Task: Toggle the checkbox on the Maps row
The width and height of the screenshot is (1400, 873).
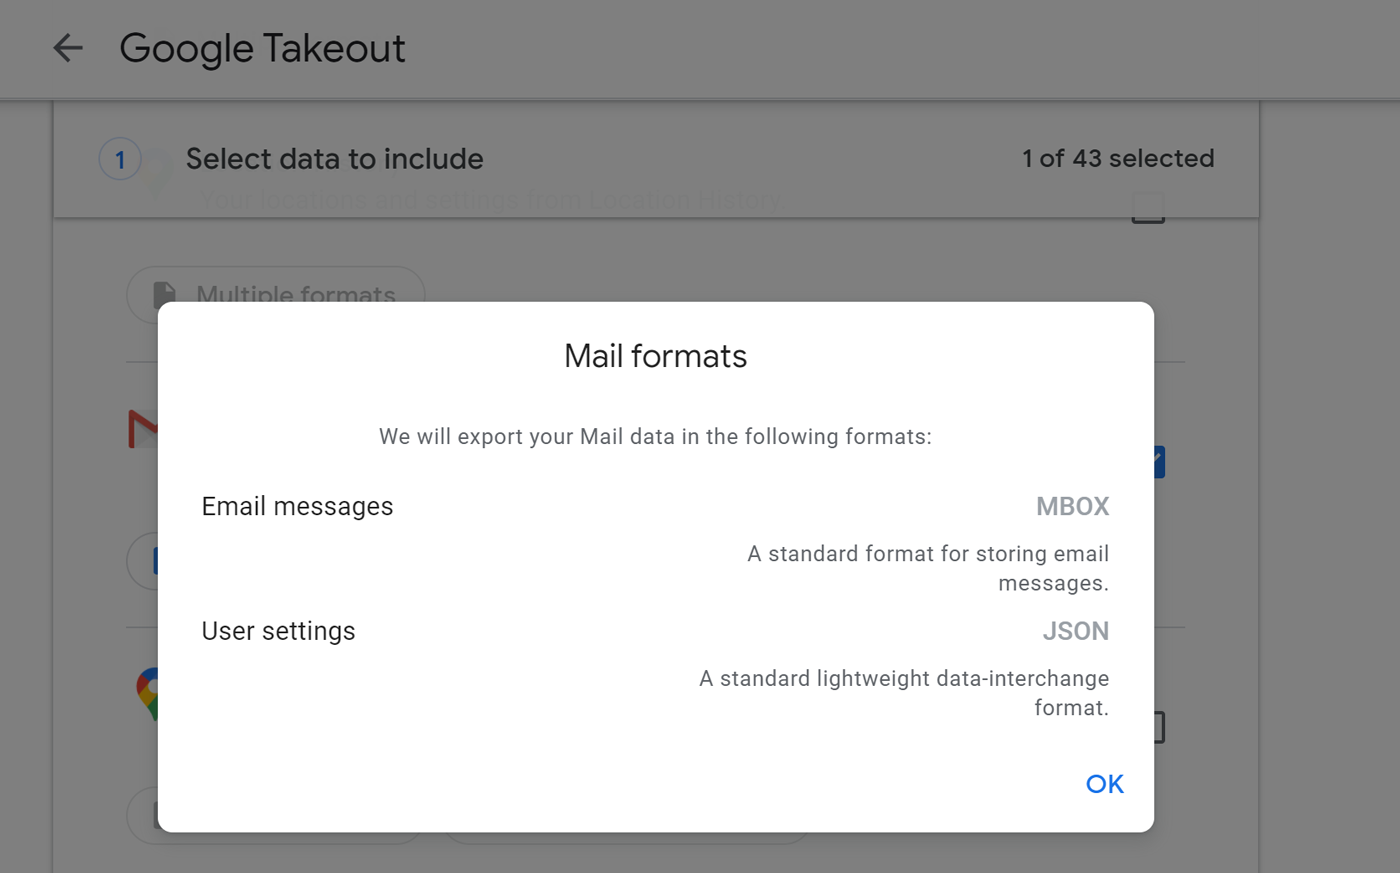Action: tap(1158, 727)
